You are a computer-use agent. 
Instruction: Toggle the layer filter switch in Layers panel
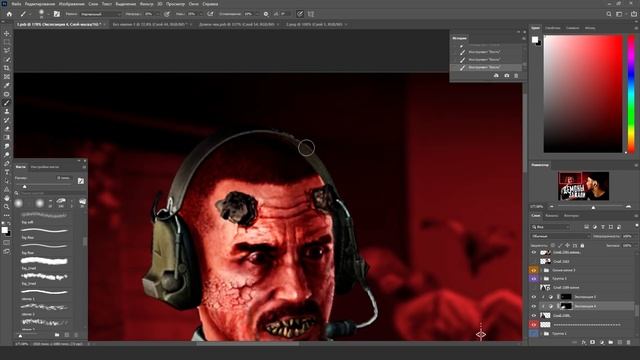[637, 226]
